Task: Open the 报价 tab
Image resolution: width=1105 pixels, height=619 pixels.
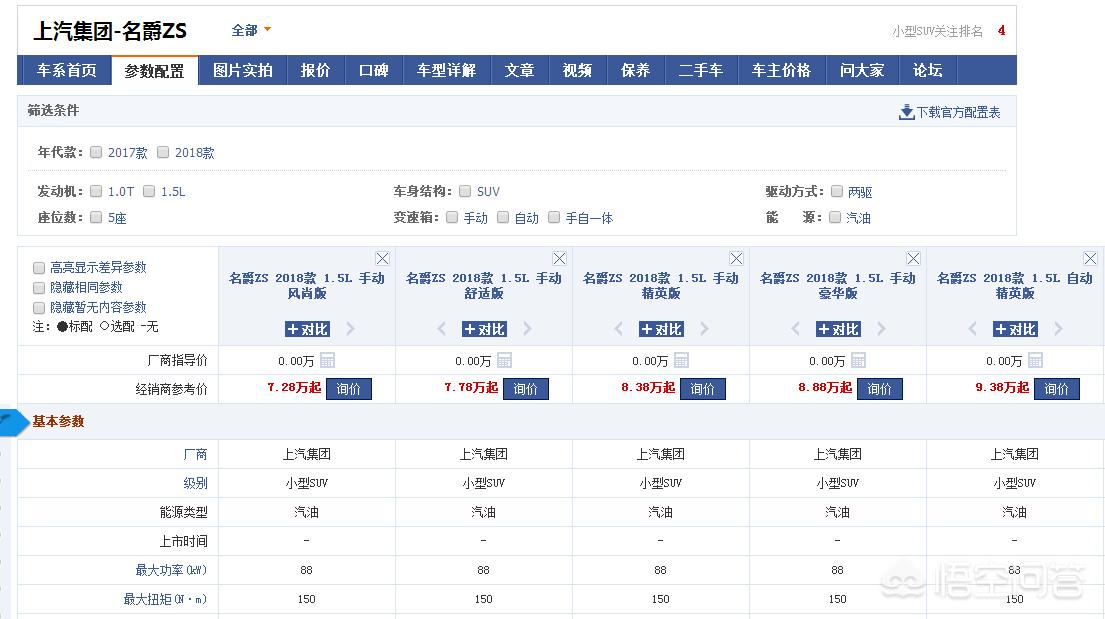Action: click(x=316, y=70)
